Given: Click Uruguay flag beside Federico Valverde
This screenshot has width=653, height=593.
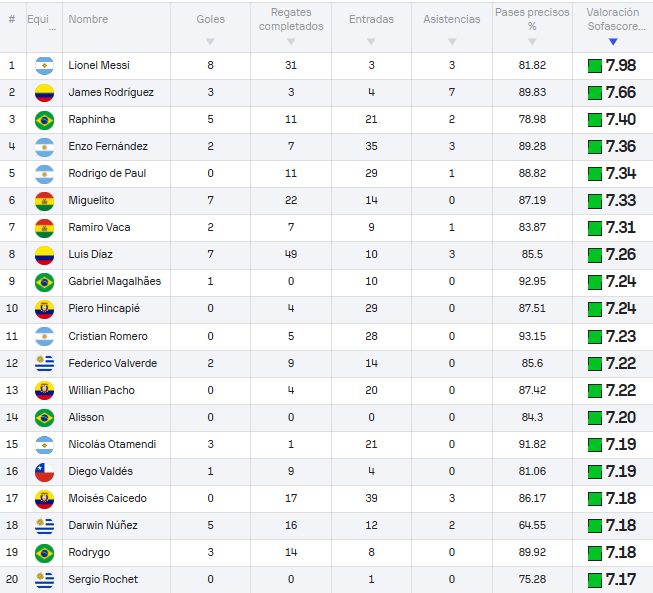Looking at the screenshot, I should pos(44,363).
